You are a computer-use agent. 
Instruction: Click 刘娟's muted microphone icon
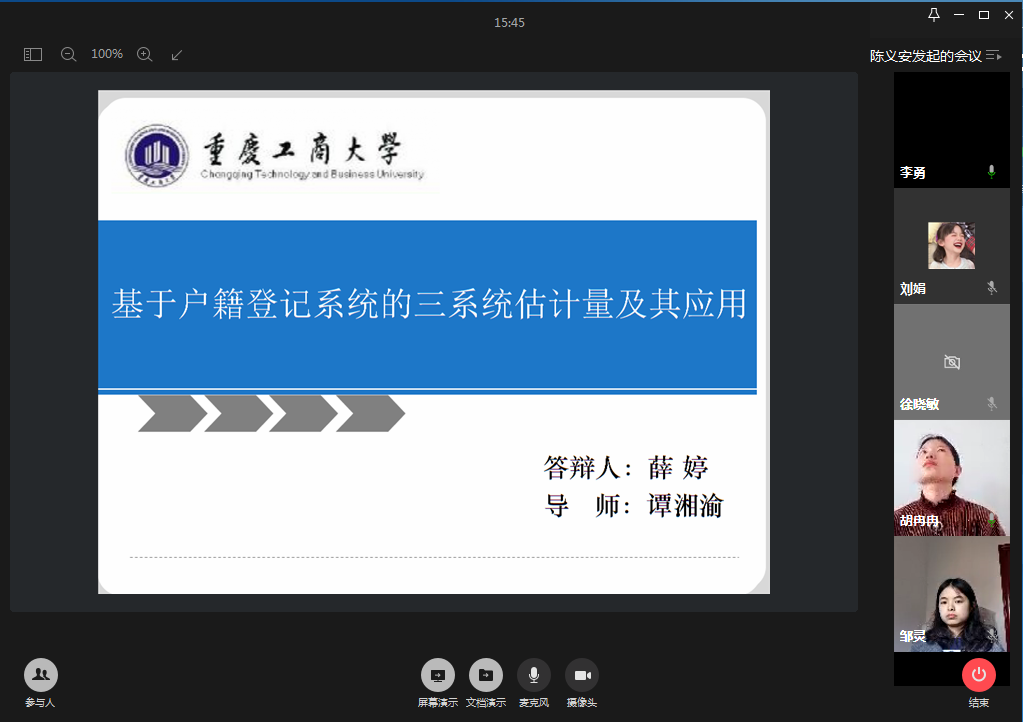[991, 288]
